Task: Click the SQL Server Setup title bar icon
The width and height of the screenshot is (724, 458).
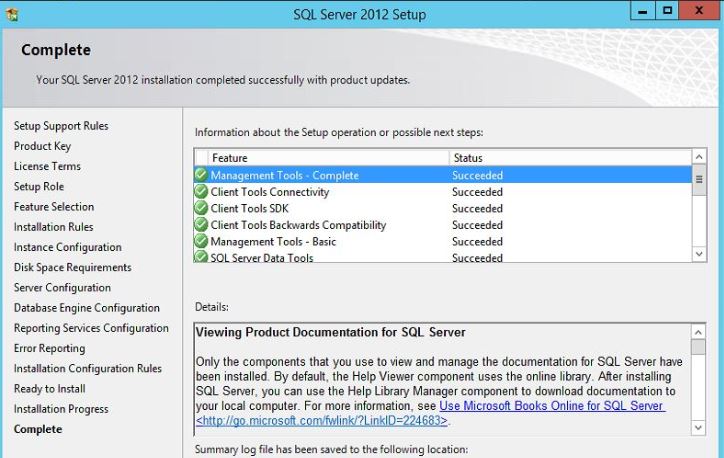Action: 11,14
